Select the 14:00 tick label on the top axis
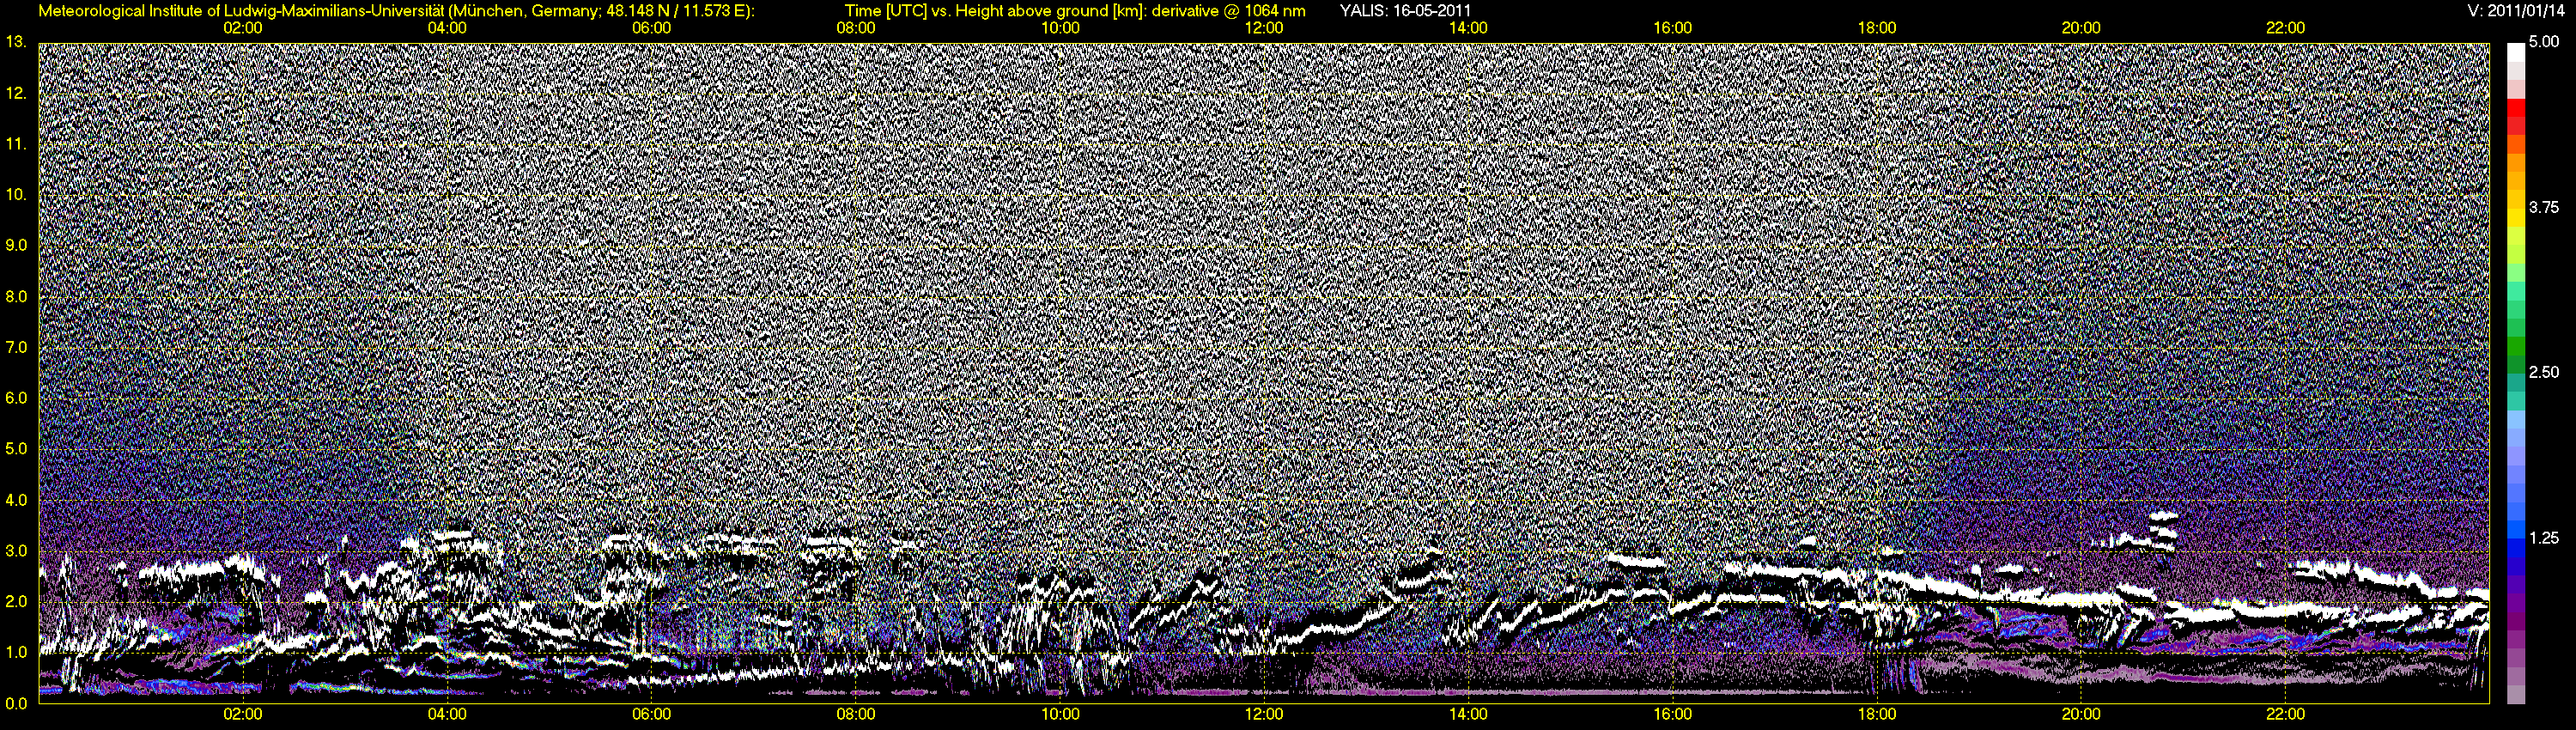The image size is (2576, 730). (x=1468, y=28)
